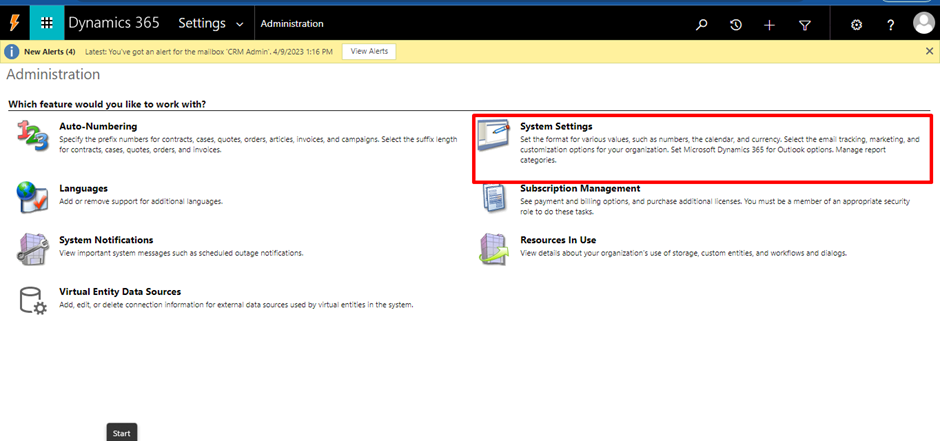Viewport: 940px width, 441px height.
Task: Open the search magnifier icon
Action: (x=701, y=25)
